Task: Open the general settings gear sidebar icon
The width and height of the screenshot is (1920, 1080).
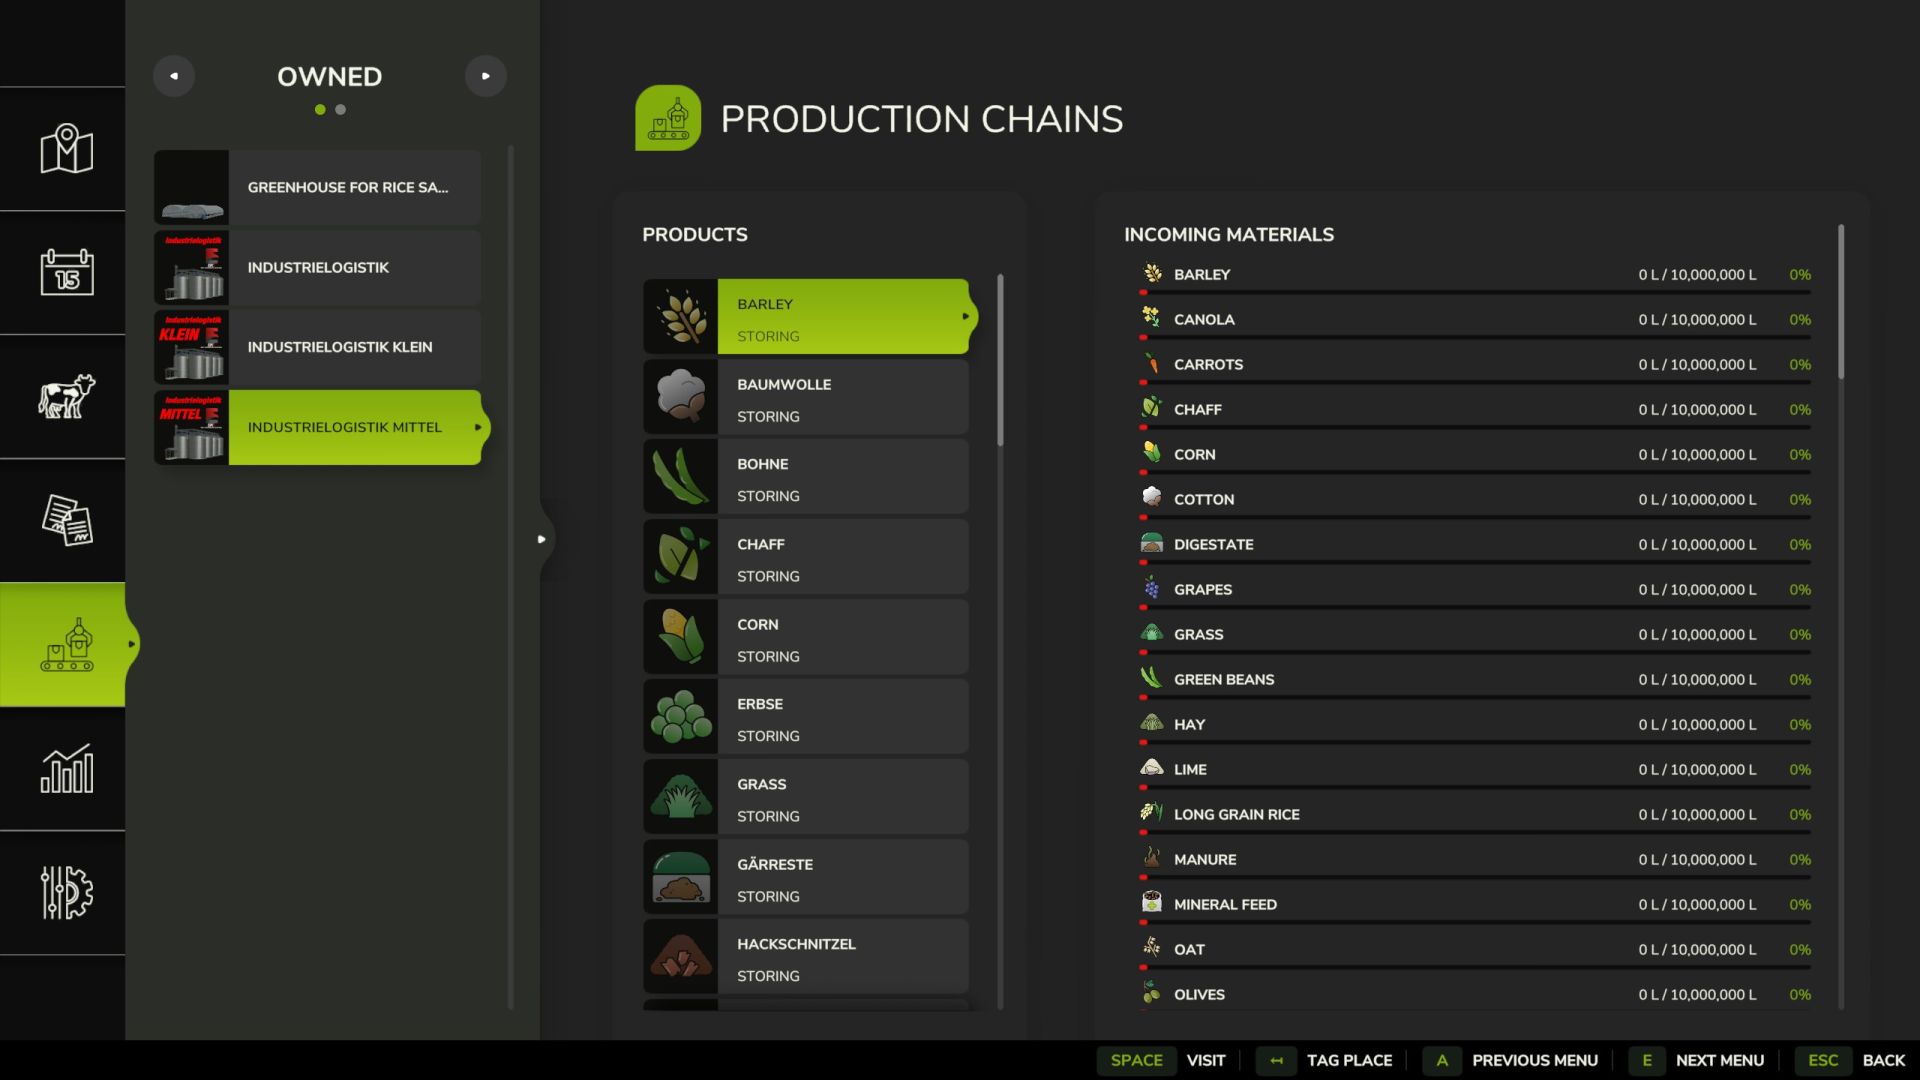Action: [66, 892]
